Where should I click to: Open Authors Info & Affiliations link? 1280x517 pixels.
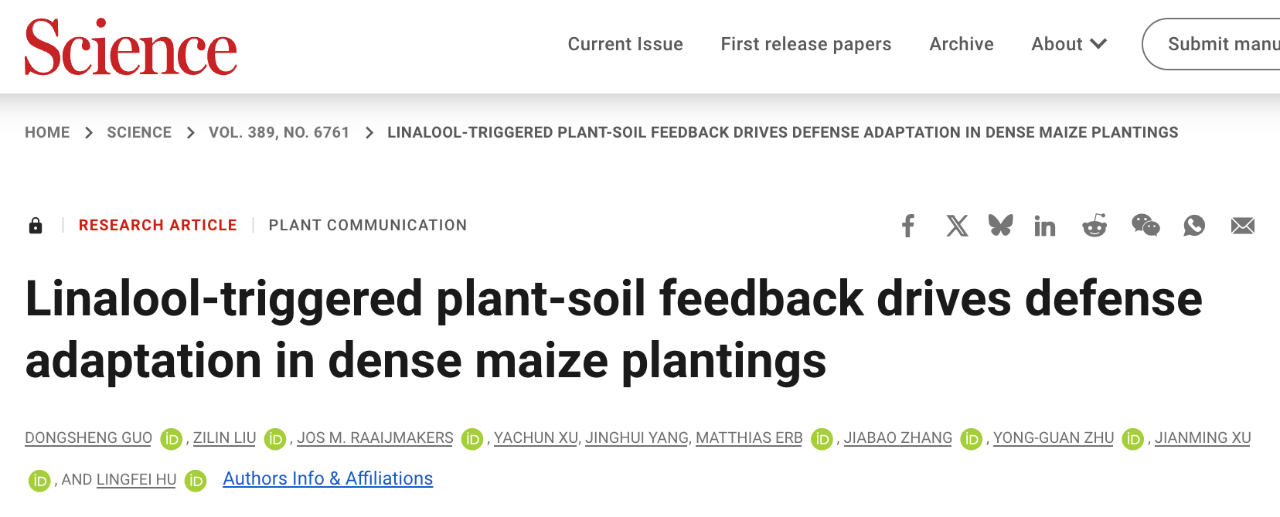point(328,479)
